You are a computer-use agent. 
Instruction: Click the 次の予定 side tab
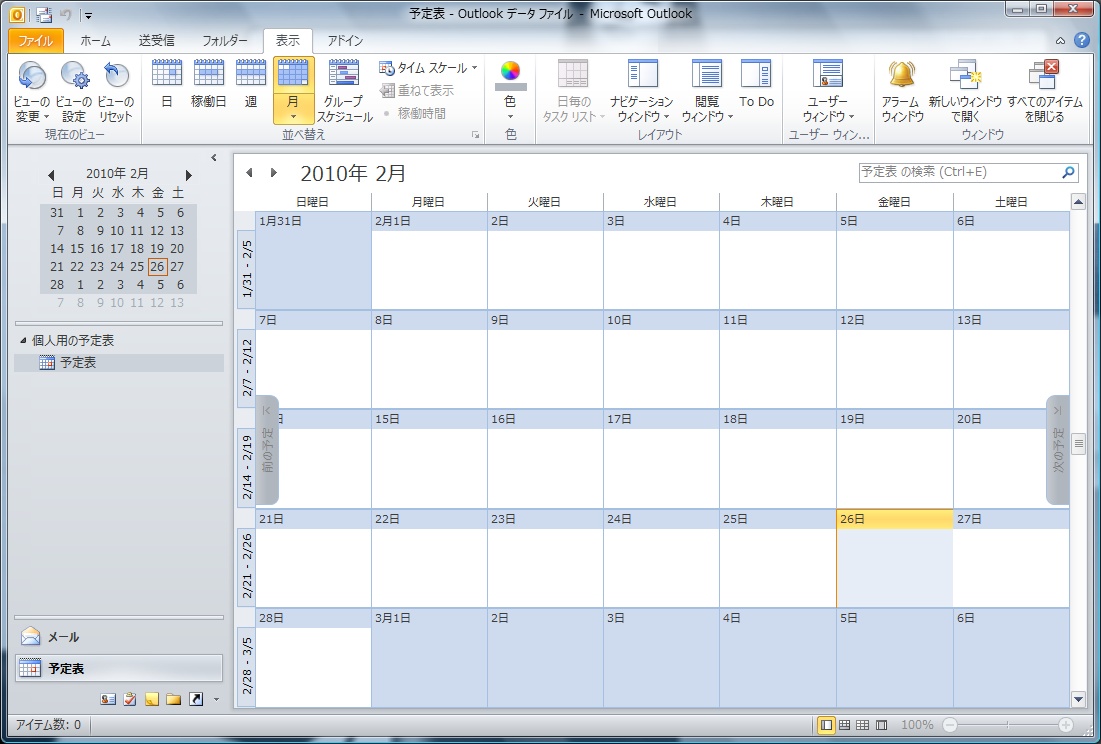coord(1057,450)
